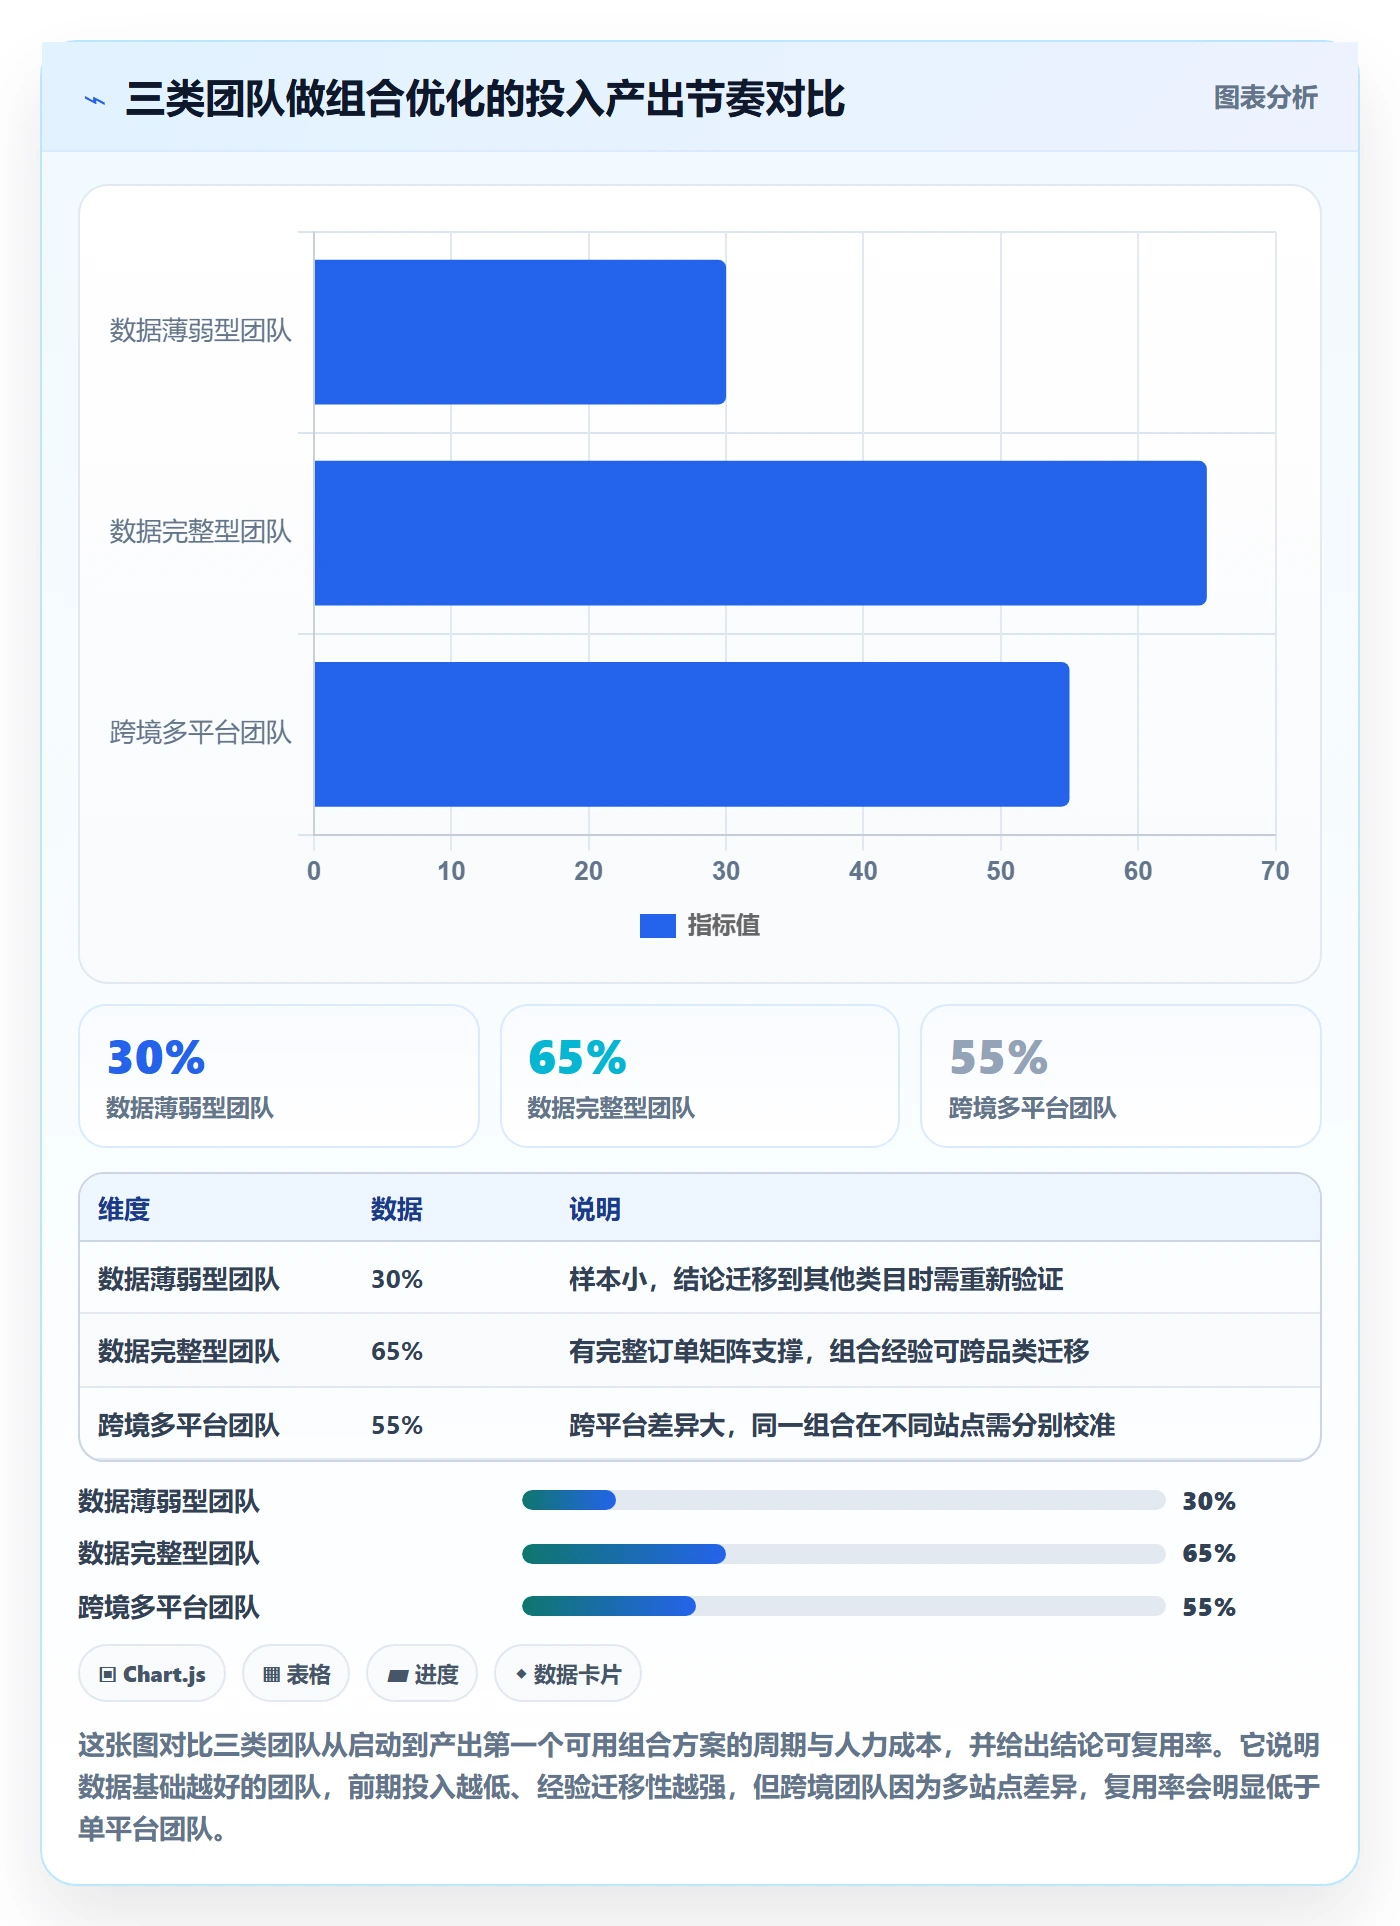Screen dimensions: 1400x1926
Task: Click the 有完整订单矩阵支撑 description cell
Action: pos(829,1351)
